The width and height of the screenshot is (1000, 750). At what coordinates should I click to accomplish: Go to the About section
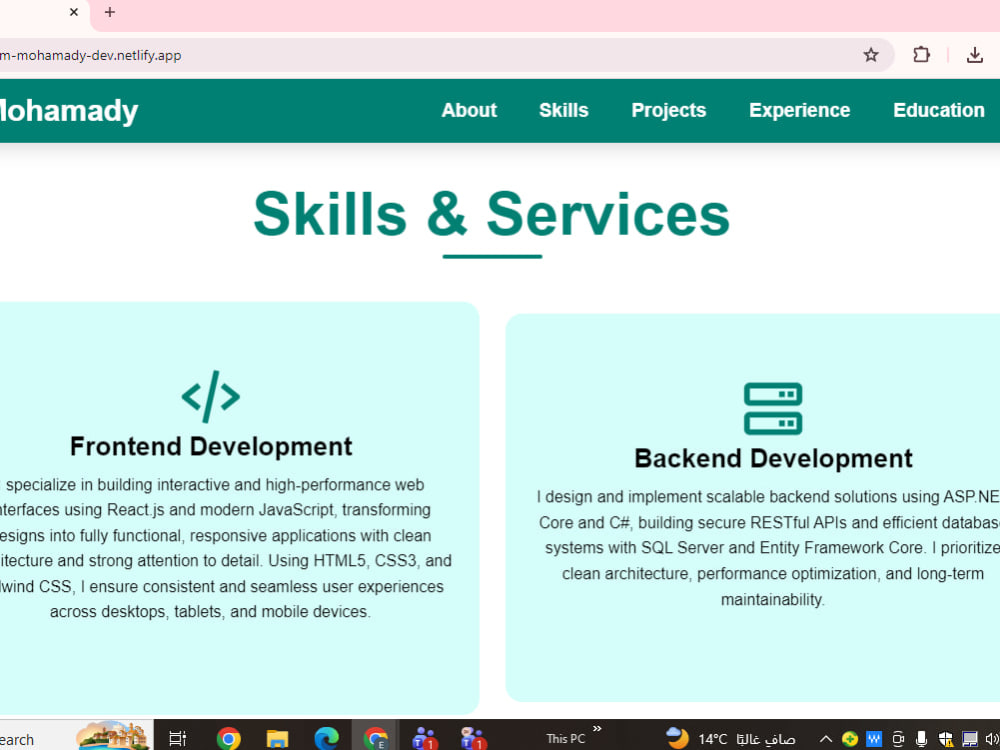(469, 110)
